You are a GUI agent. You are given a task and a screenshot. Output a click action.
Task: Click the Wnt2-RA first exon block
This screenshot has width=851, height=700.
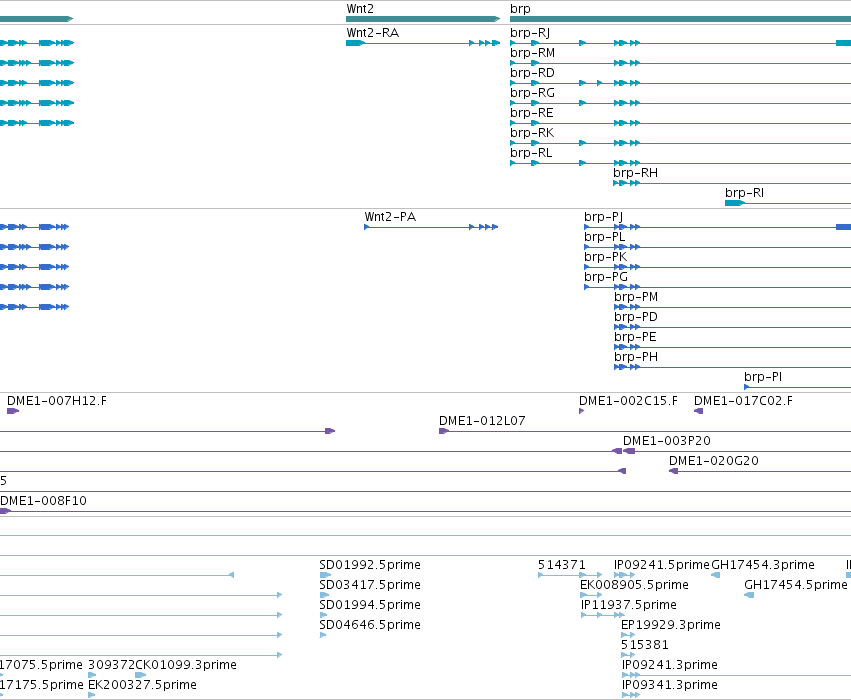(355, 43)
